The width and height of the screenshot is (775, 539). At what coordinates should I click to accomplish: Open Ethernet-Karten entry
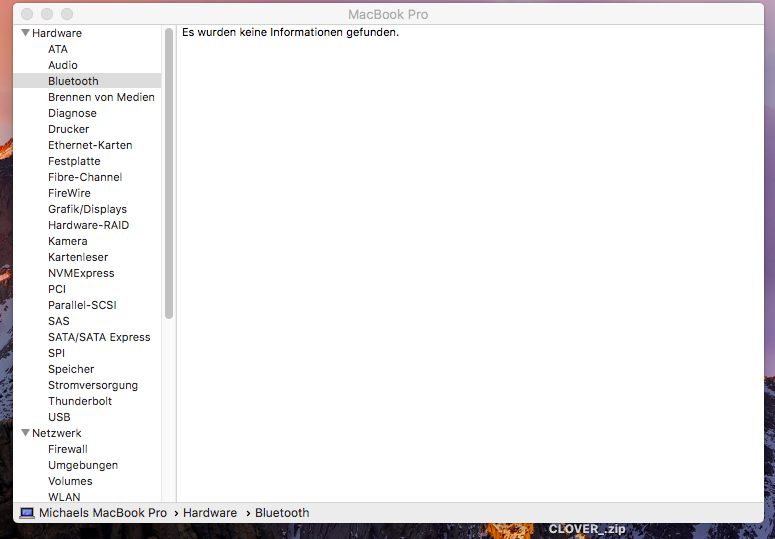90,145
